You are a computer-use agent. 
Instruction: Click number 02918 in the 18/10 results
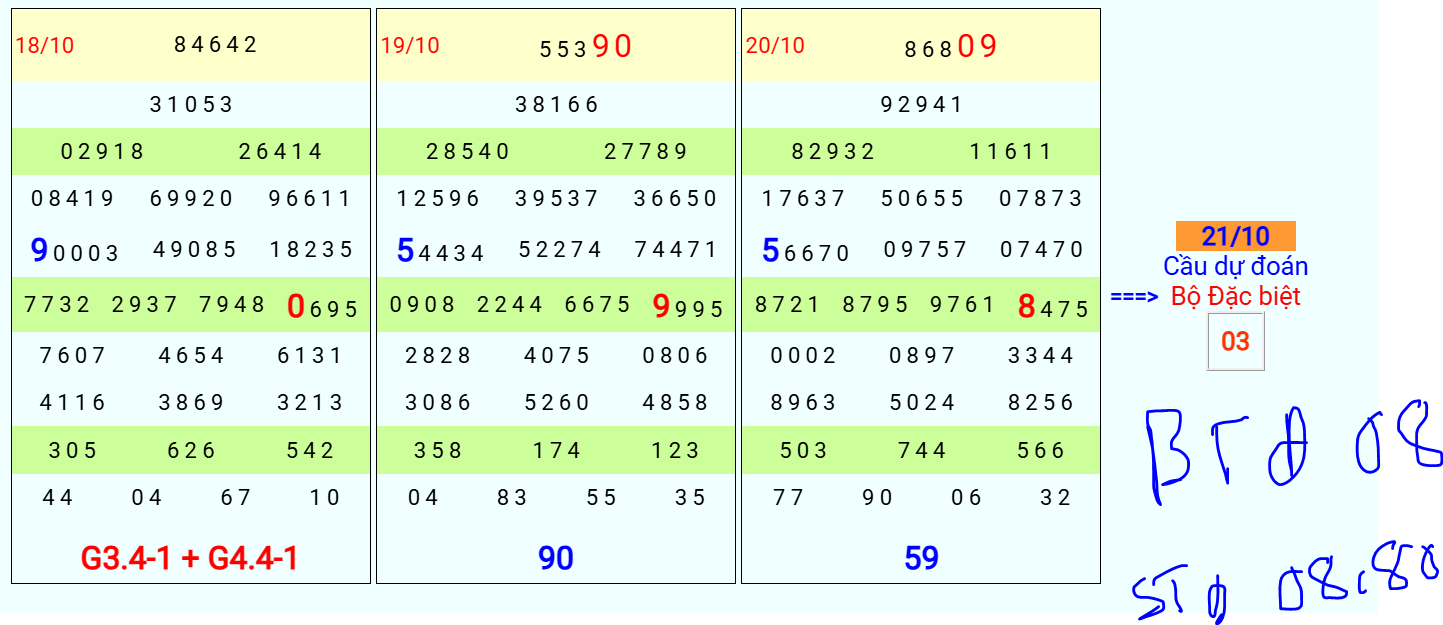103,152
